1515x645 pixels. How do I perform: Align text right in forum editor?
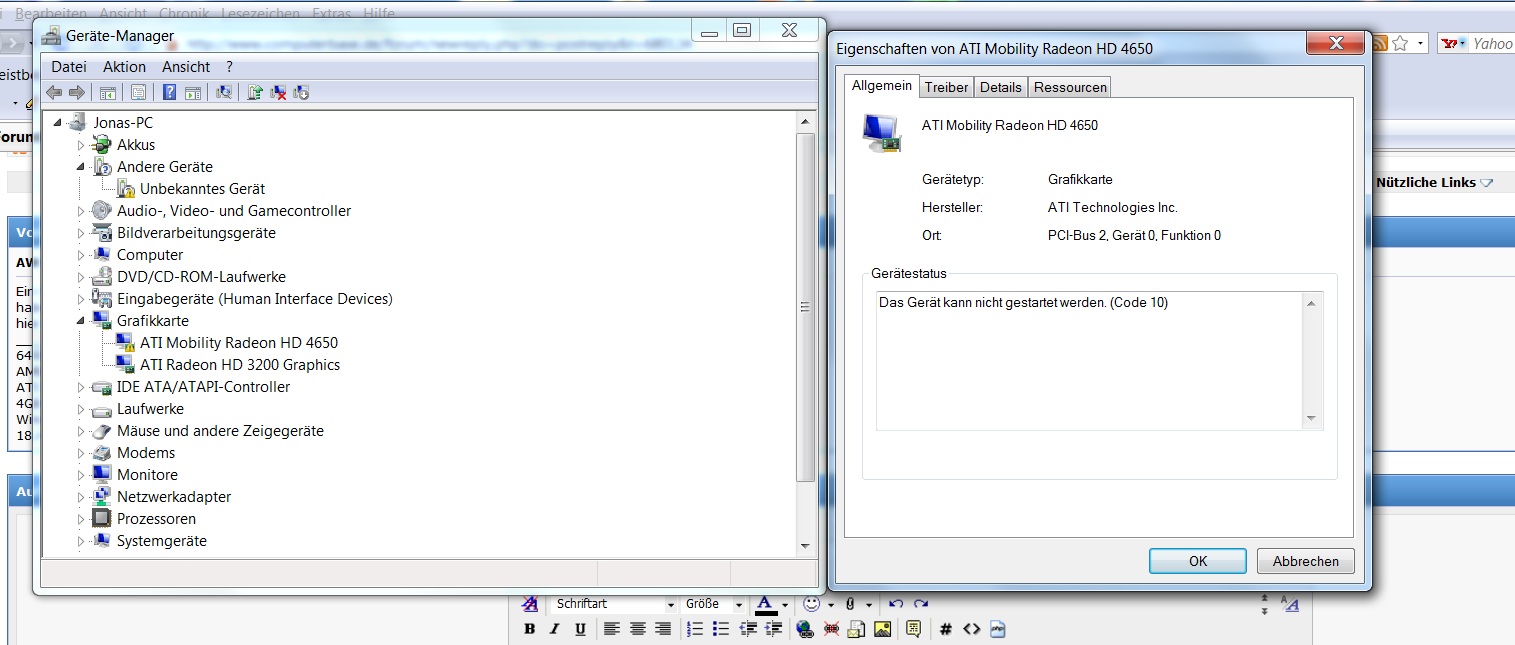pyautogui.click(x=663, y=629)
